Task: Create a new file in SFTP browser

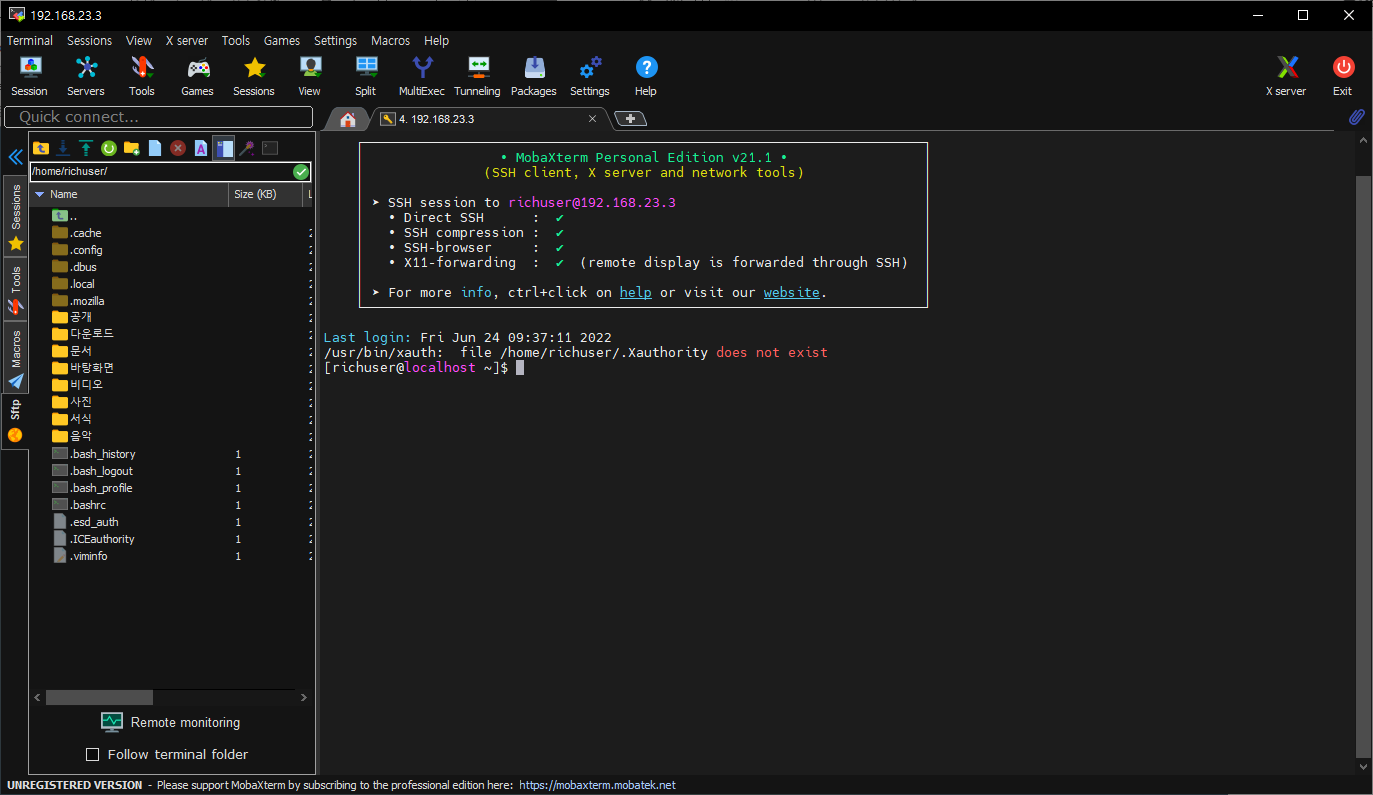Action: (155, 148)
